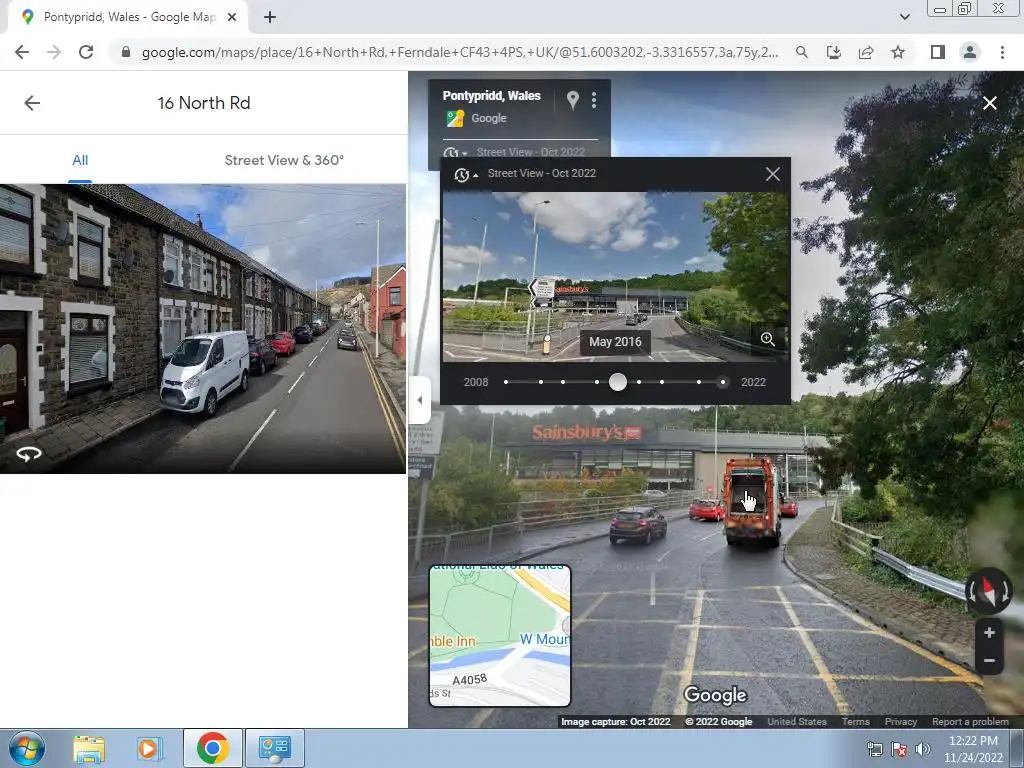Switch to Street View & 360° tab
The height and width of the screenshot is (768, 1024).
pos(284,160)
